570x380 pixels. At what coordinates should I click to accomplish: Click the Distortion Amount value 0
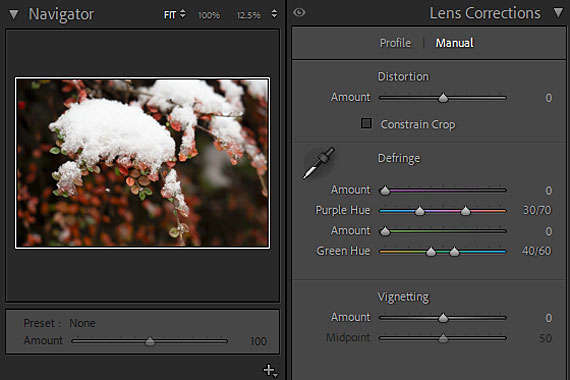pyautogui.click(x=549, y=98)
